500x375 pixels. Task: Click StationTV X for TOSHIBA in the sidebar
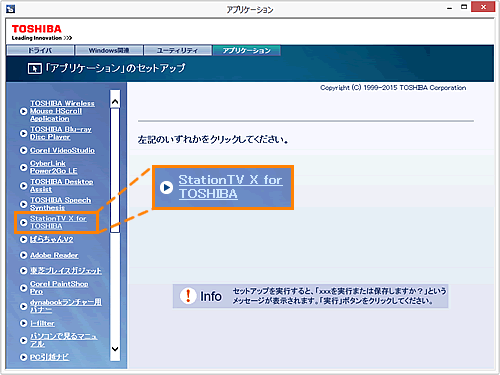click(58, 222)
